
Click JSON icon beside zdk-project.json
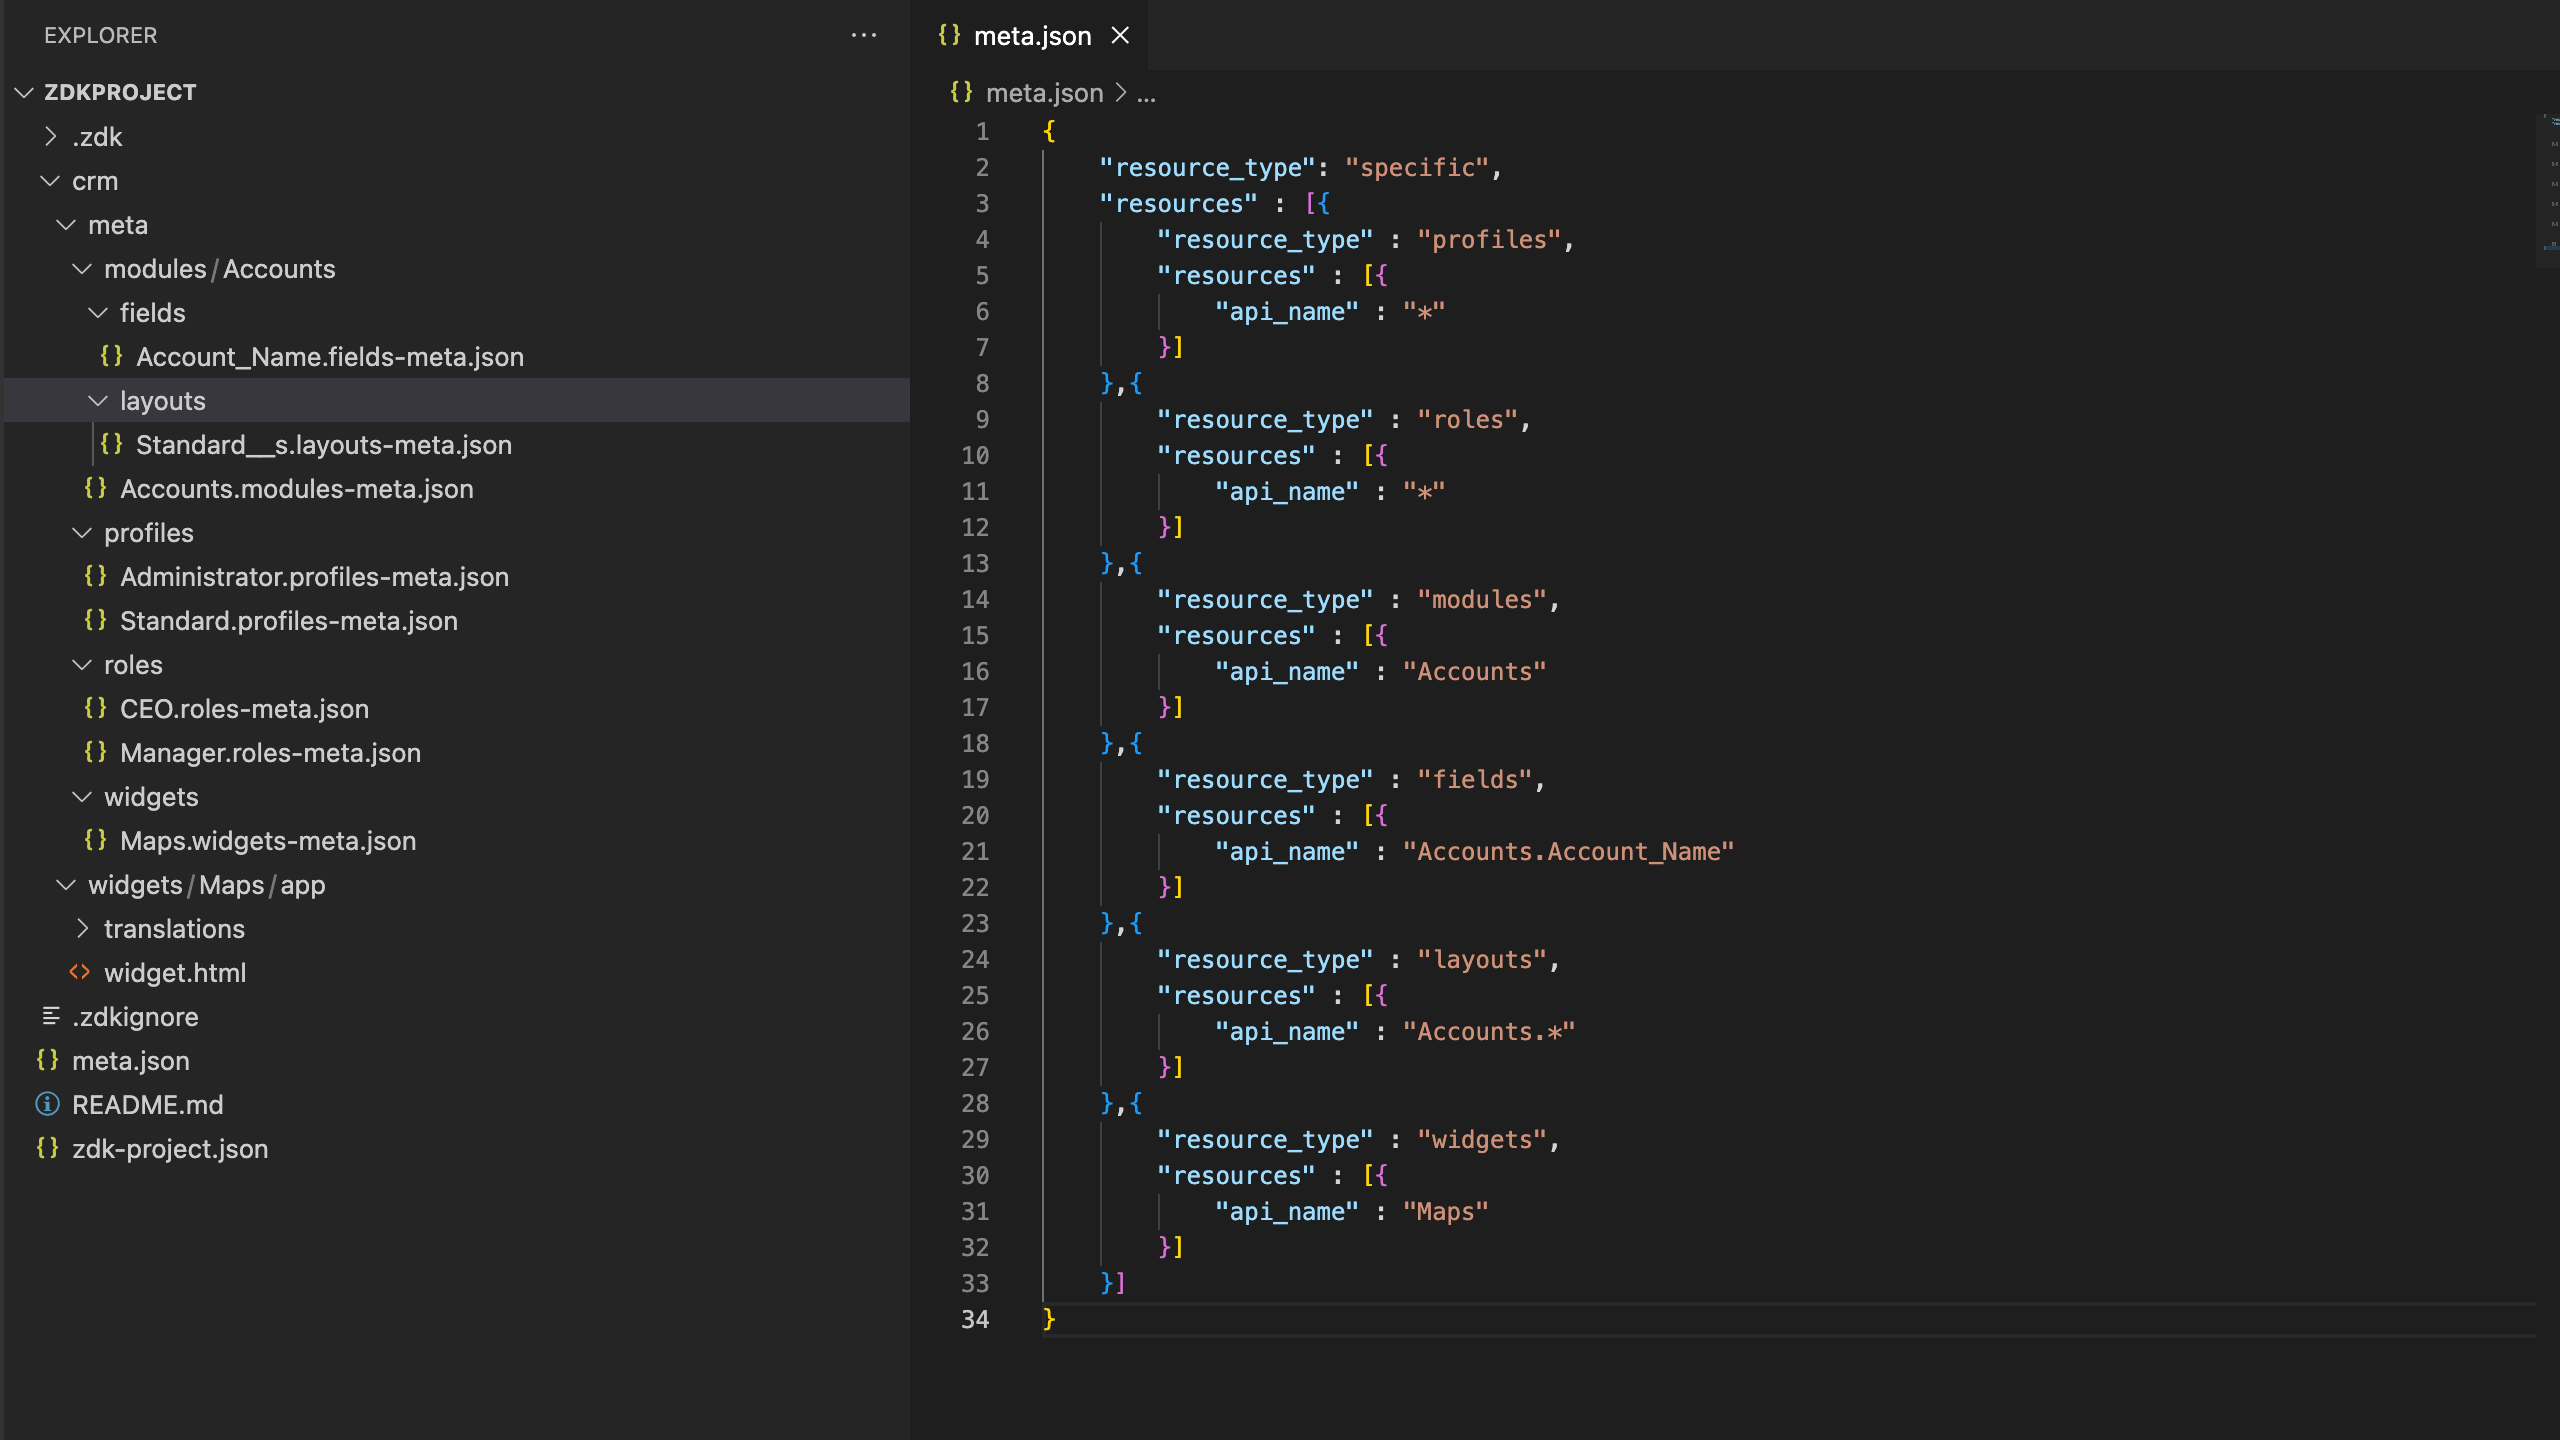click(x=47, y=1147)
